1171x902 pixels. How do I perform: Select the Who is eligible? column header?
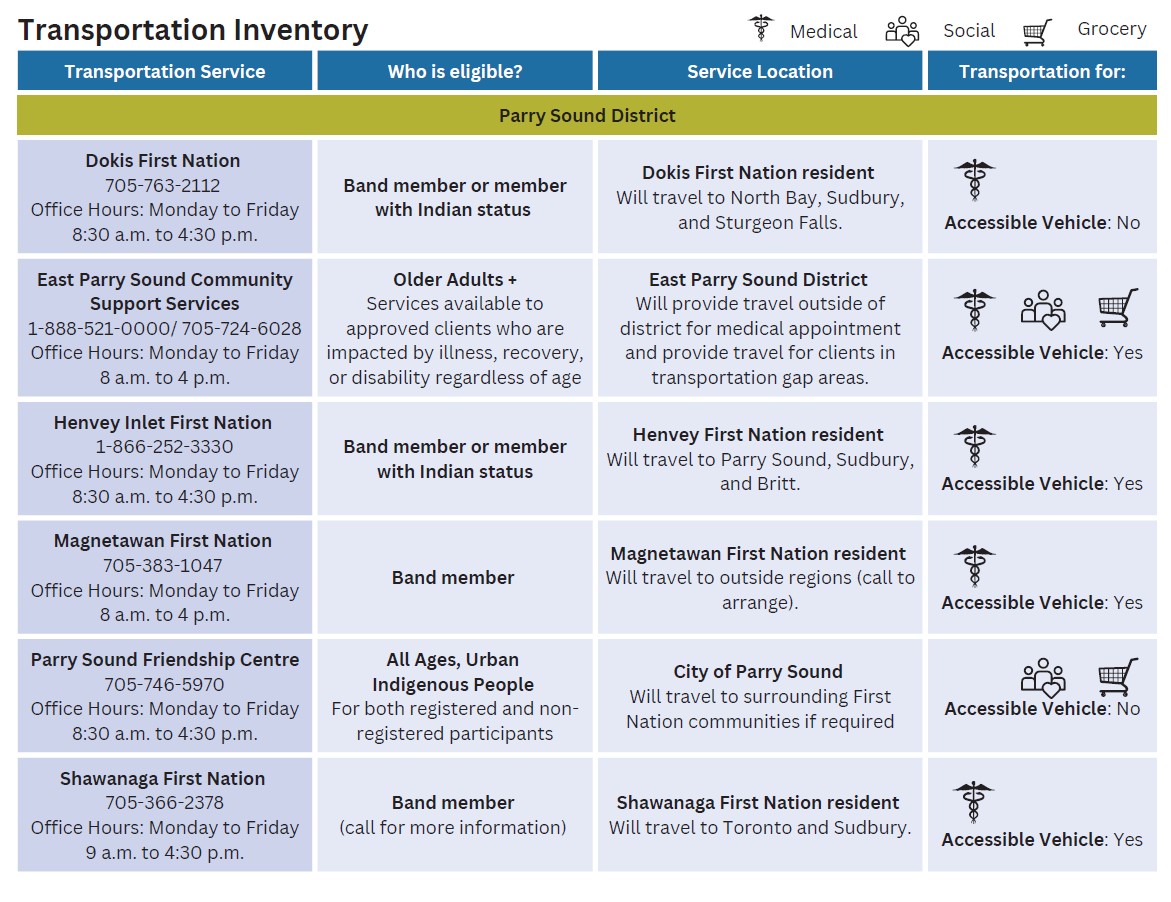coord(455,72)
